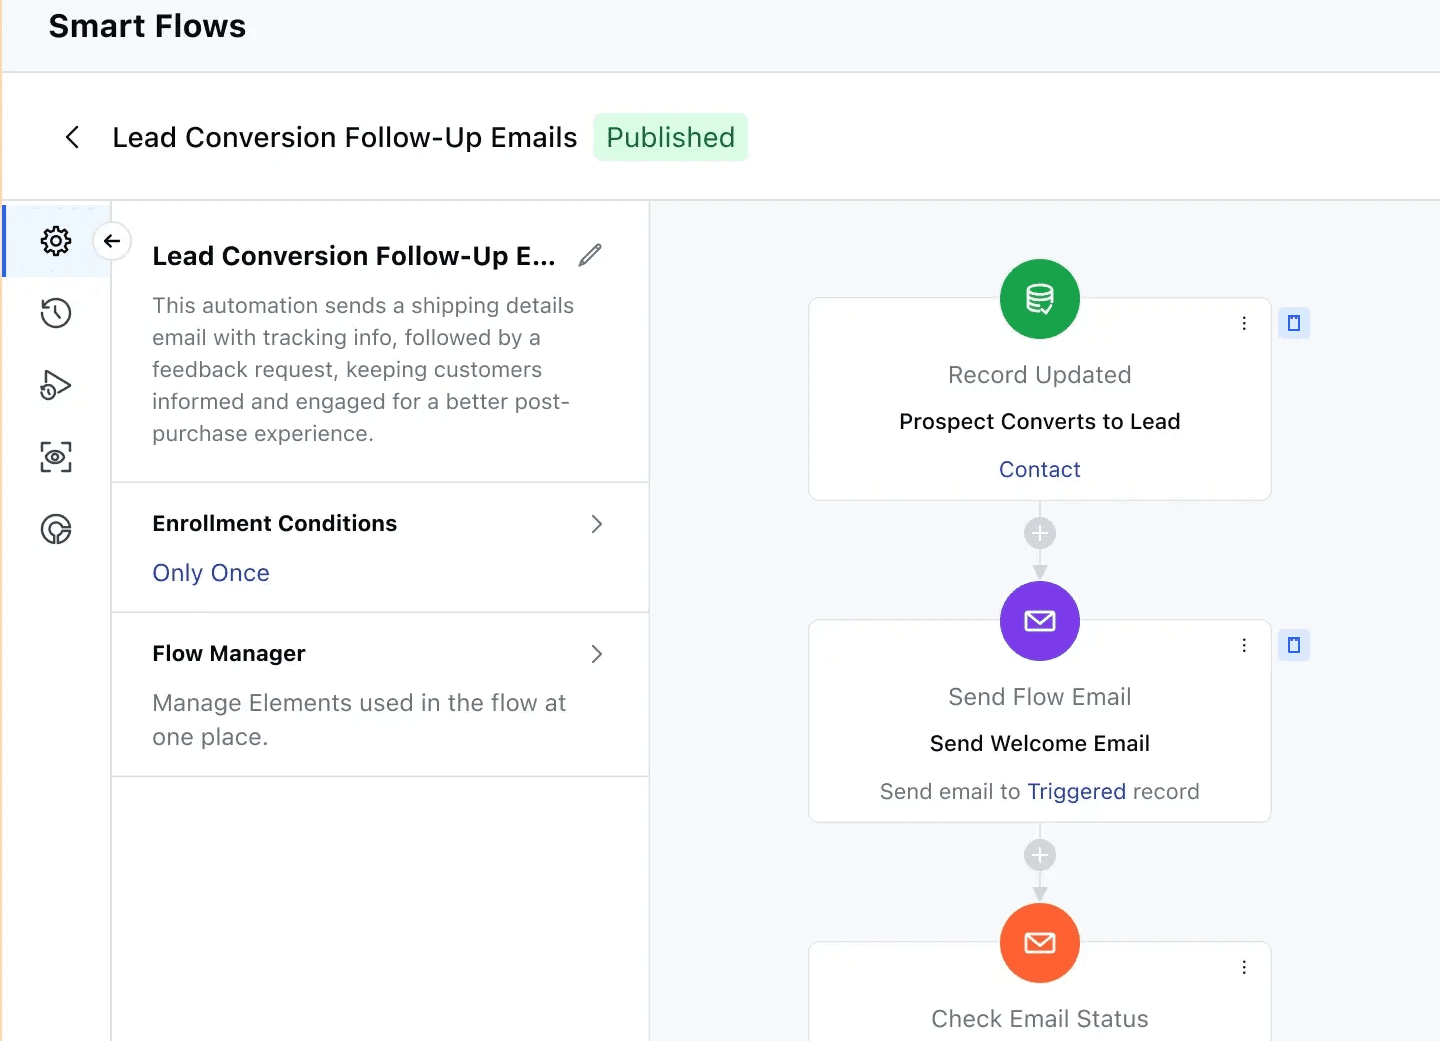This screenshot has width=1440, height=1041.
Task: Click the Smart Flows heading
Action: pos(147,26)
